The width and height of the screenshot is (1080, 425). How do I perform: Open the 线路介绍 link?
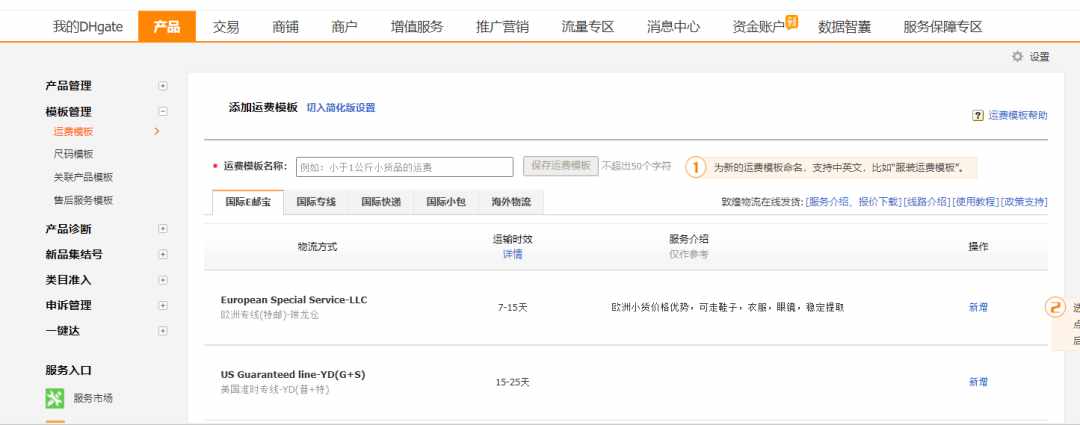pos(926,202)
